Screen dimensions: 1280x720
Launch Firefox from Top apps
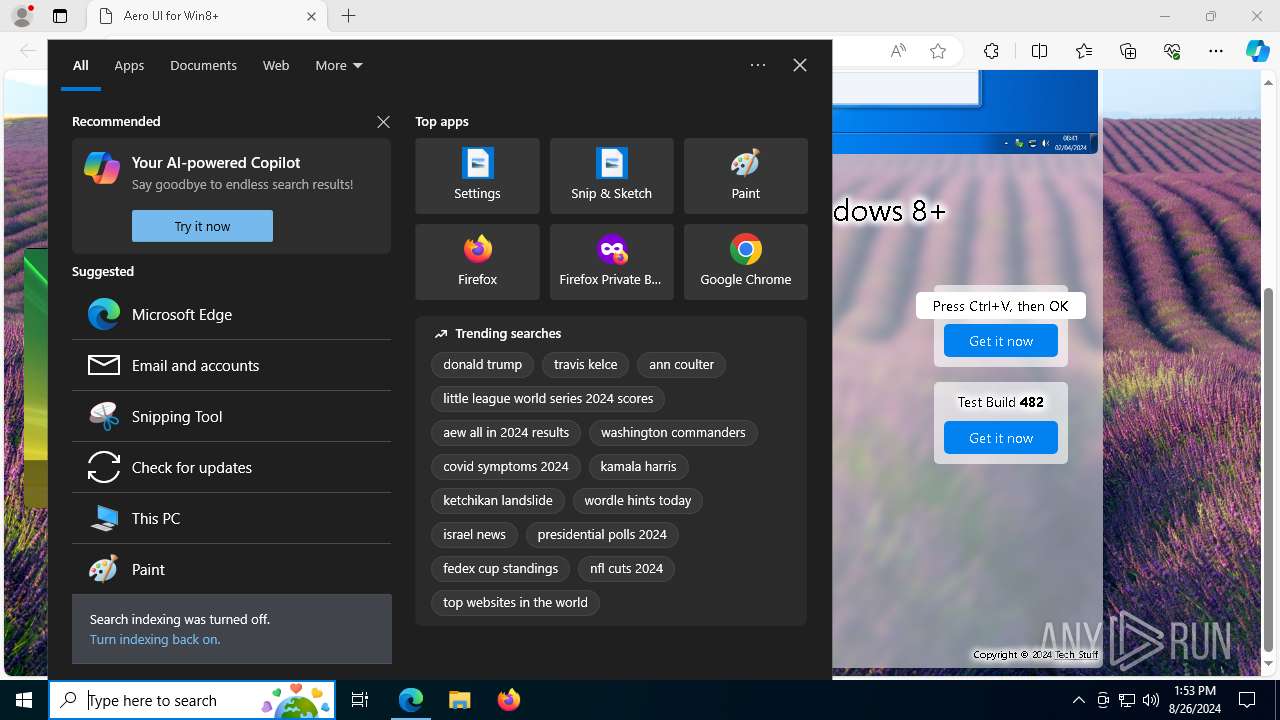[x=477, y=262]
